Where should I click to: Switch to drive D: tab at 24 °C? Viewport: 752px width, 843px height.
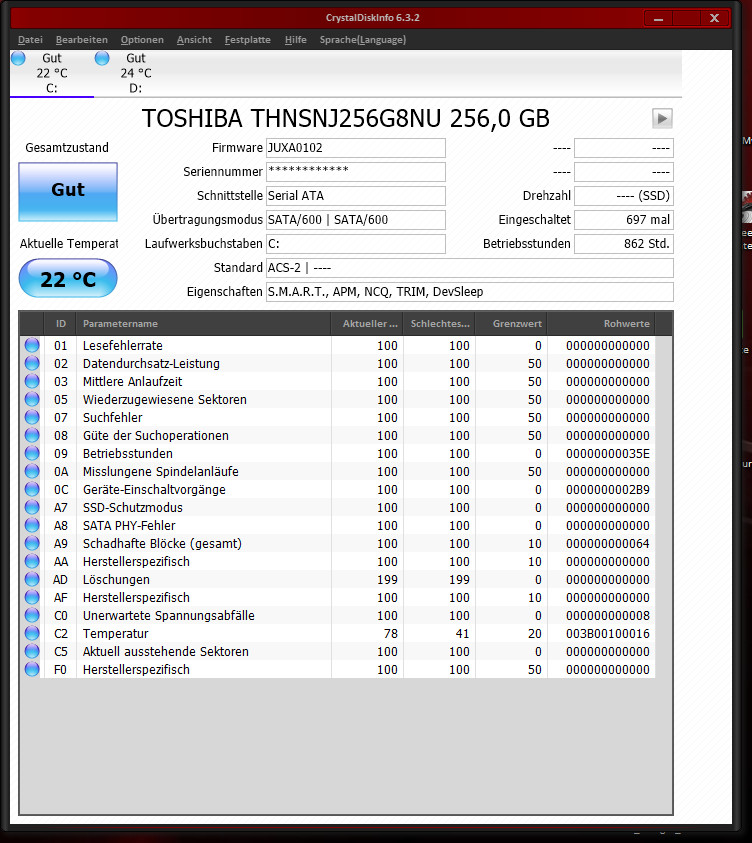[136, 73]
